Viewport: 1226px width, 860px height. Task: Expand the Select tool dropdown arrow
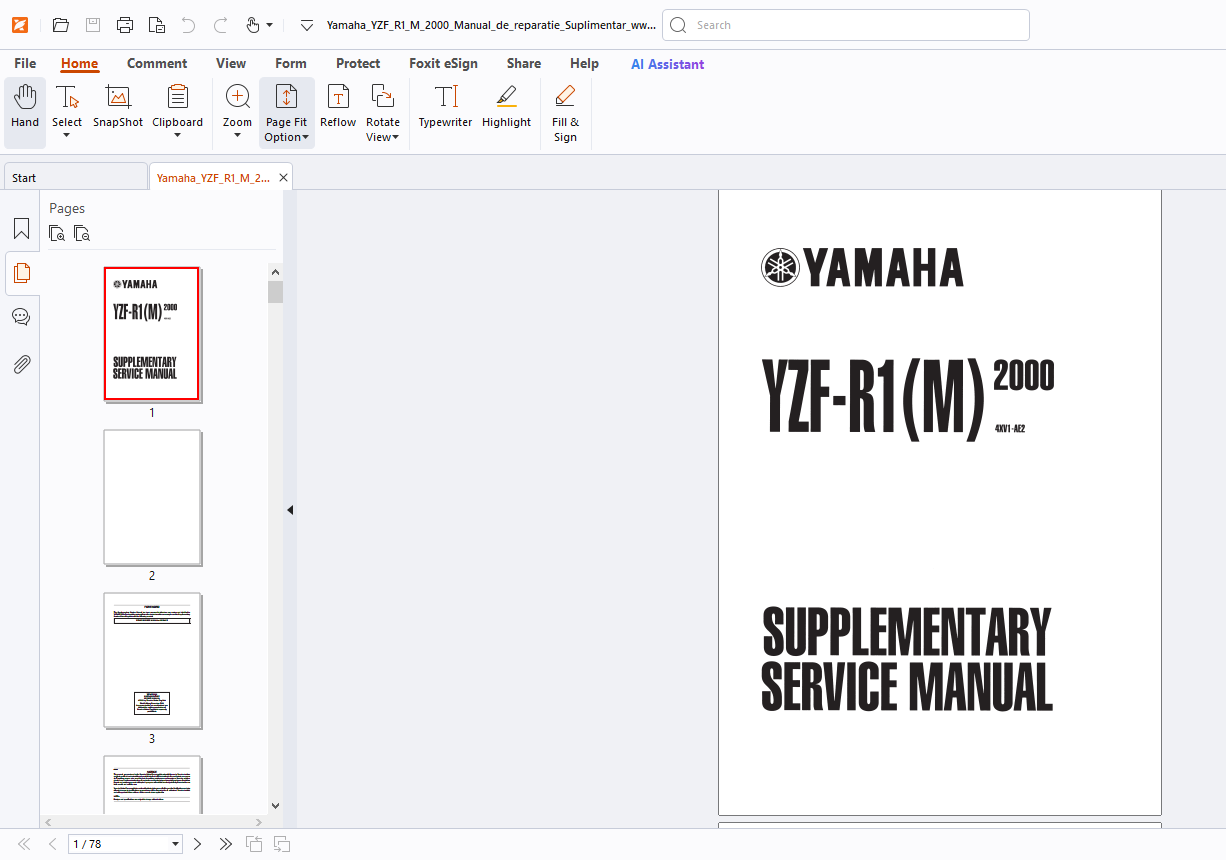tap(67, 136)
